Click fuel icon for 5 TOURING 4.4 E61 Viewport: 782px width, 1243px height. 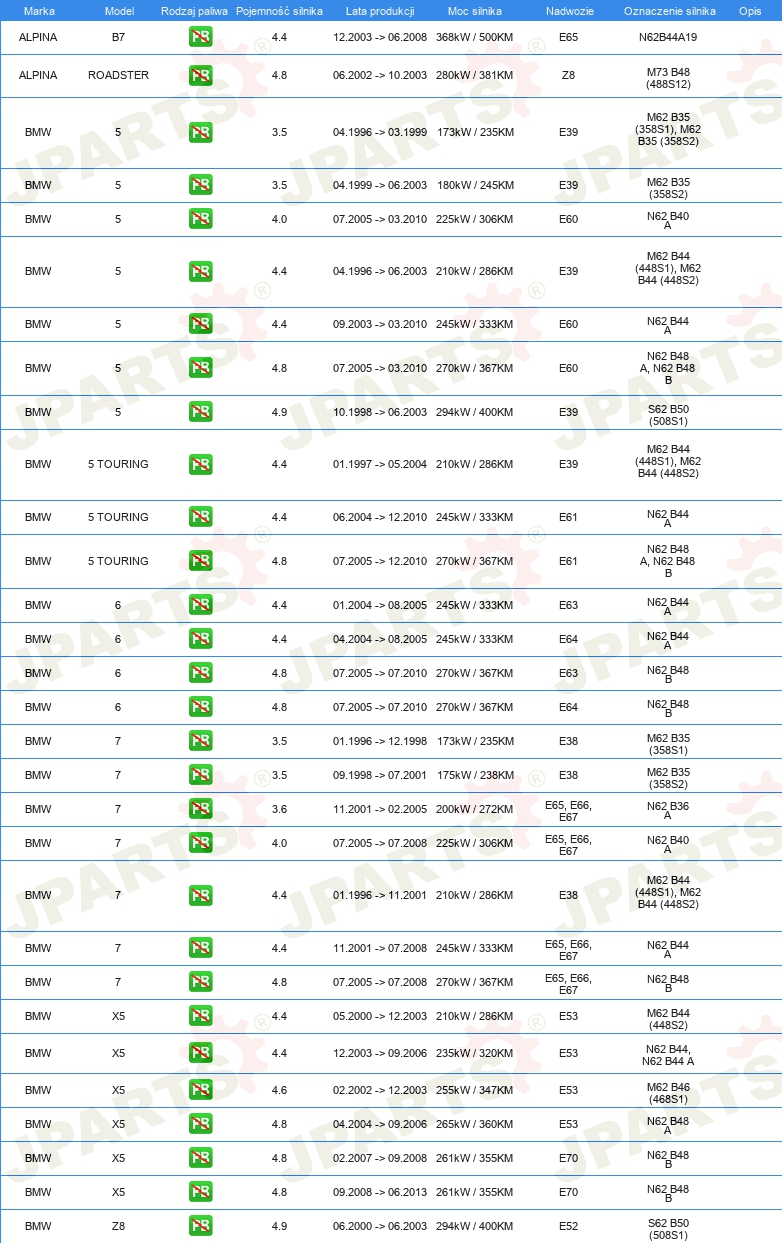click(x=200, y=517)
